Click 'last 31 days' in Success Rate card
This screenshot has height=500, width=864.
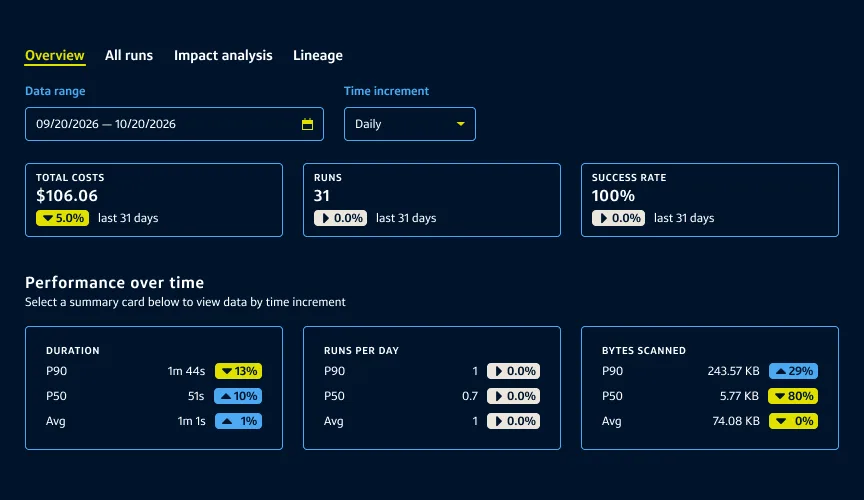[684, 218]
